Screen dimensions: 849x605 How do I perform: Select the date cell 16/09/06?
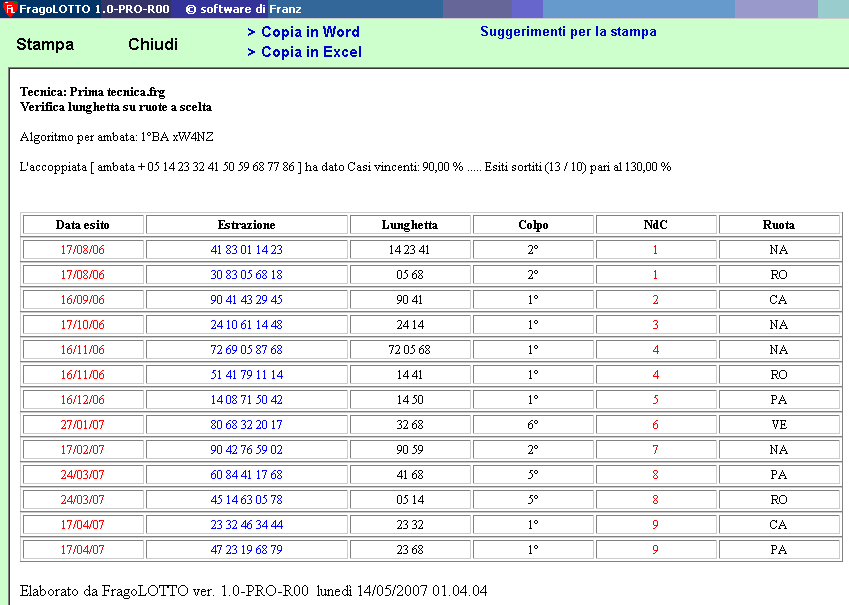pyautogui.click(x=83, y=300)
